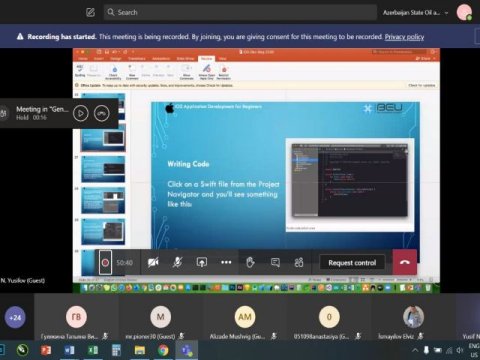Select the shared PowerPoint Review ribbon tab

(206, 59)
